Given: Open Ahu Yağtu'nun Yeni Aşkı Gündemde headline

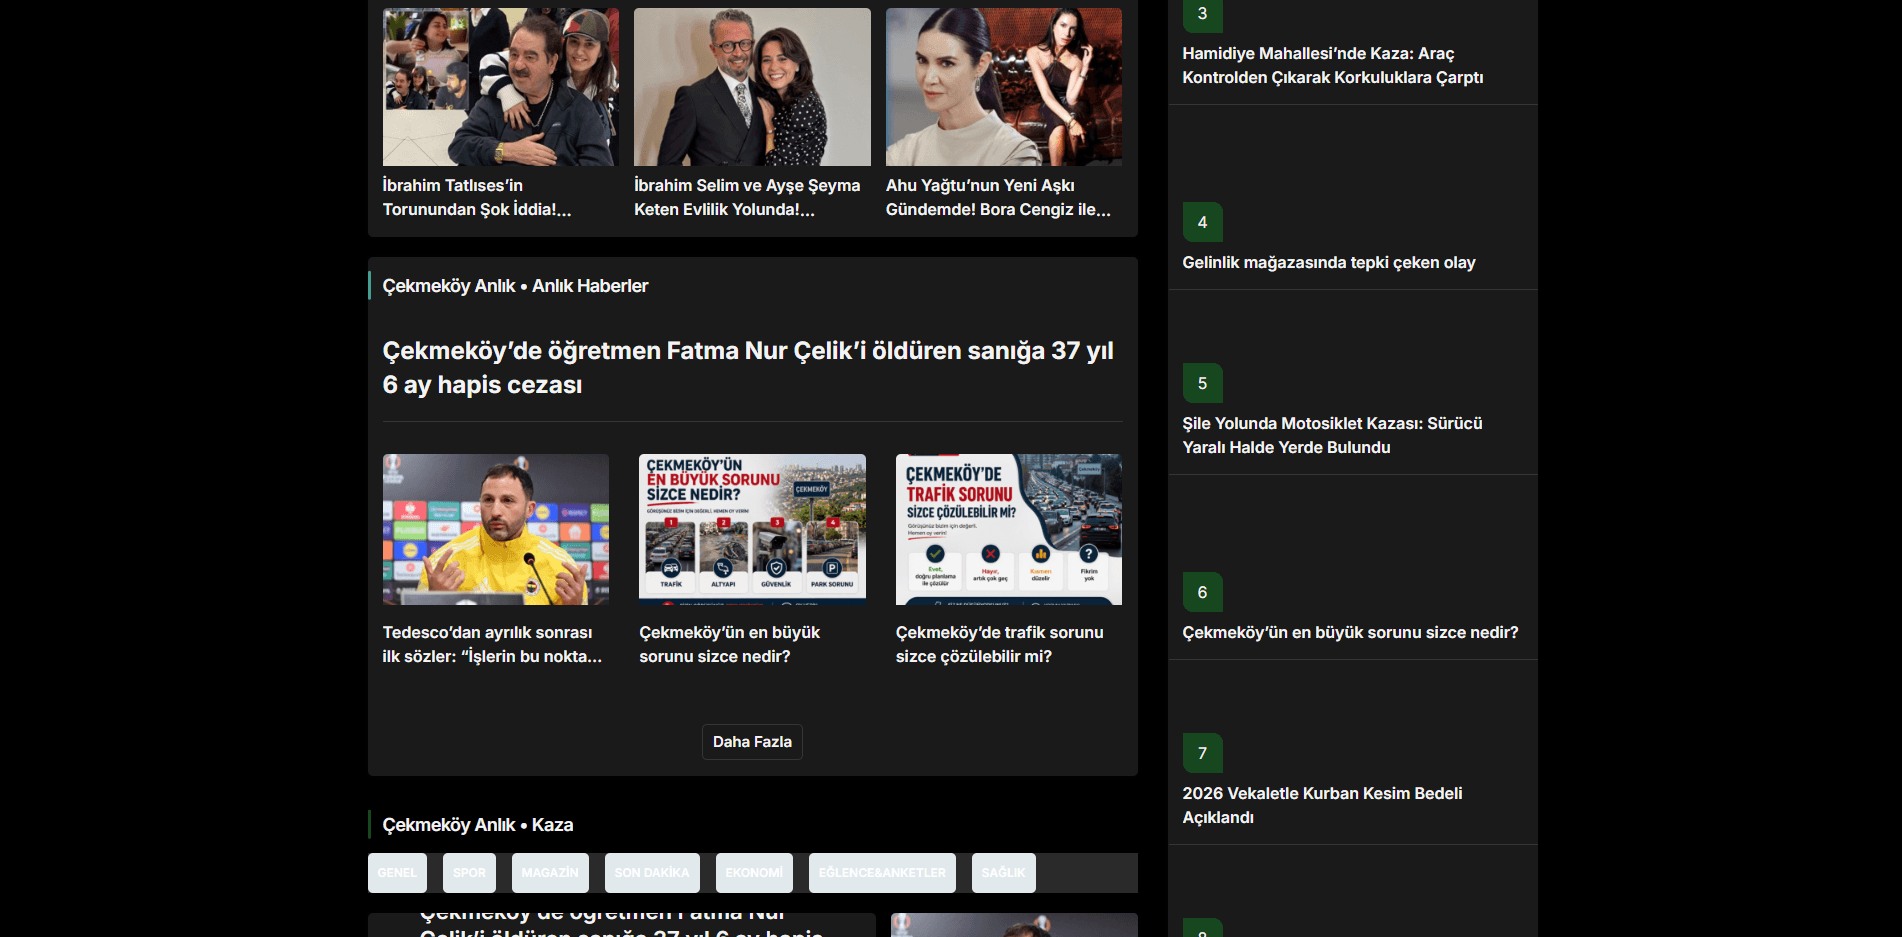Looking at the screenshot, I should click(998, 197).
